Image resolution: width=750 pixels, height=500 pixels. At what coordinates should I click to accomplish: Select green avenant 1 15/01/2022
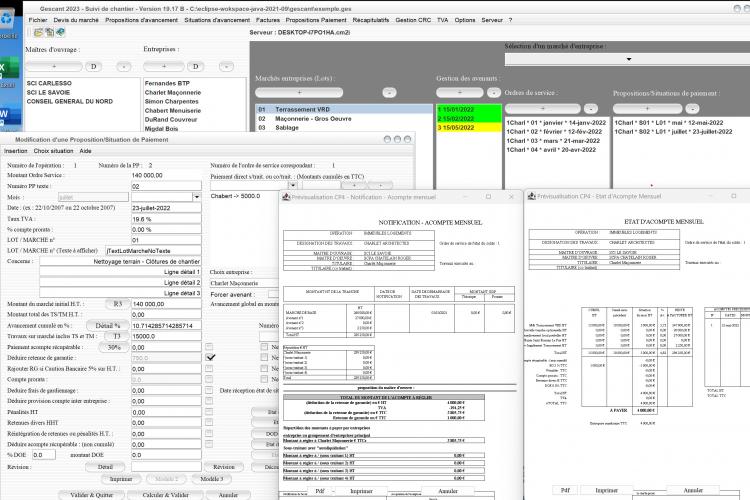[x=469, y=109]
